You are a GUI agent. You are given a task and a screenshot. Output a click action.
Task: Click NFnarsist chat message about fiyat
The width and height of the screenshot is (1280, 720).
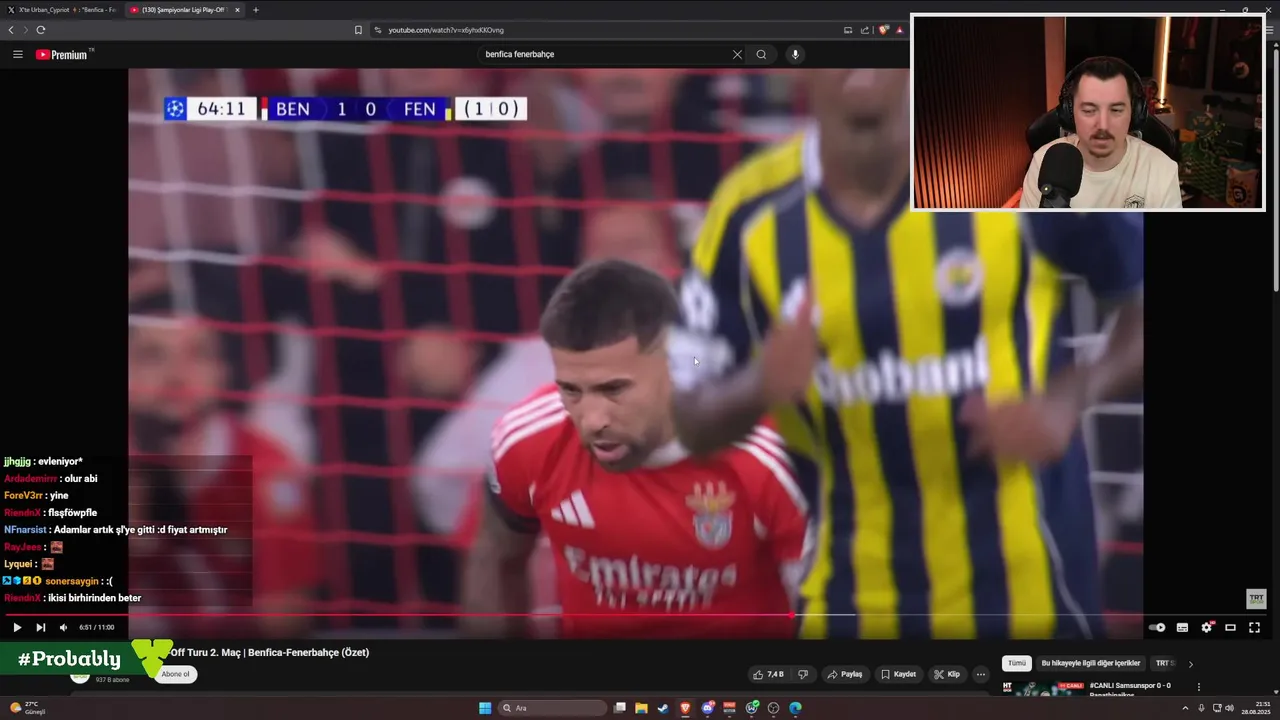116,530
